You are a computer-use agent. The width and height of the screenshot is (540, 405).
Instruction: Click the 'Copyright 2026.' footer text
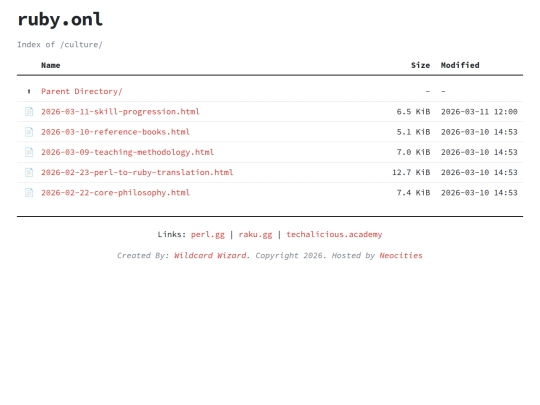coord(291,256)
